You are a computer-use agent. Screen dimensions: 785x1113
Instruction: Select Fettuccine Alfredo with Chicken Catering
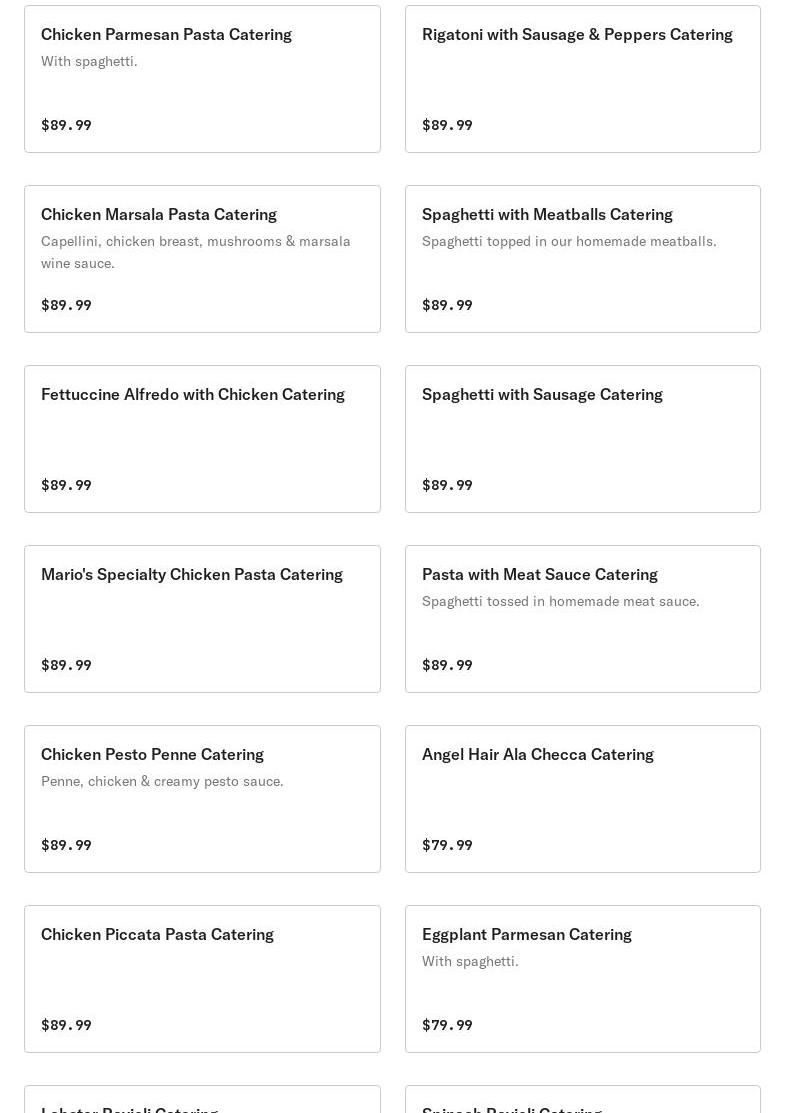202,439
